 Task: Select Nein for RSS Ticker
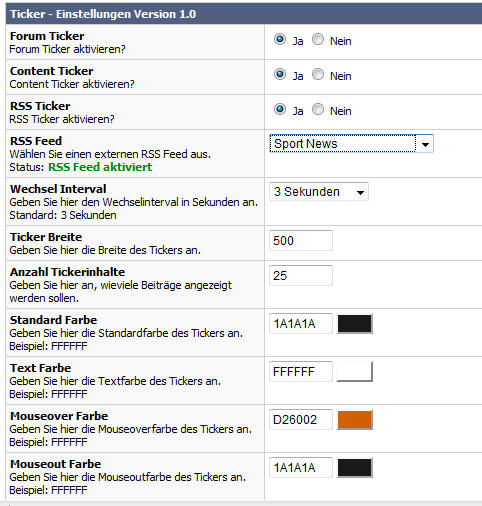pos(318,109)
